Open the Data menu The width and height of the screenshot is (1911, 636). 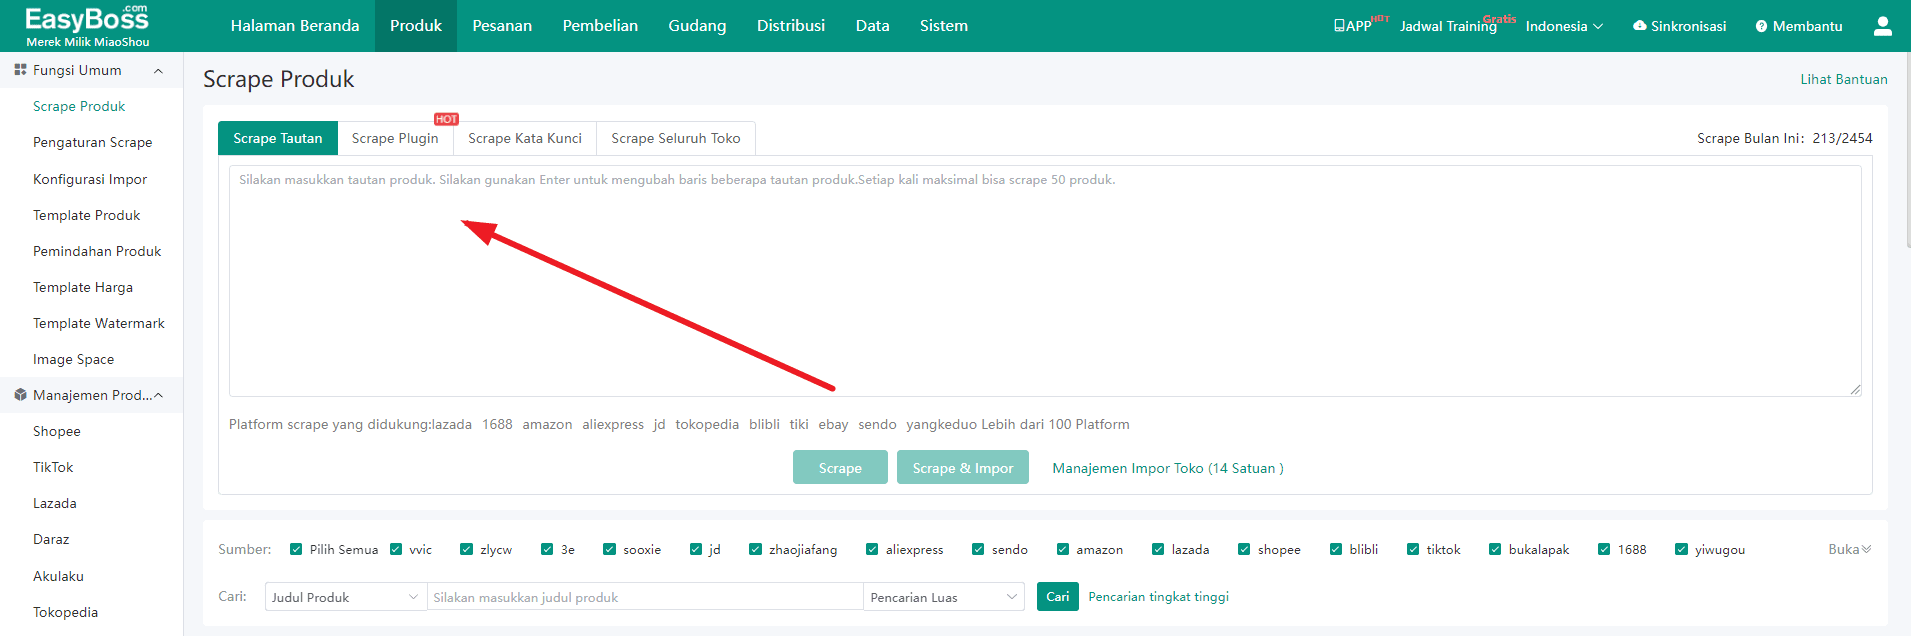873,26
